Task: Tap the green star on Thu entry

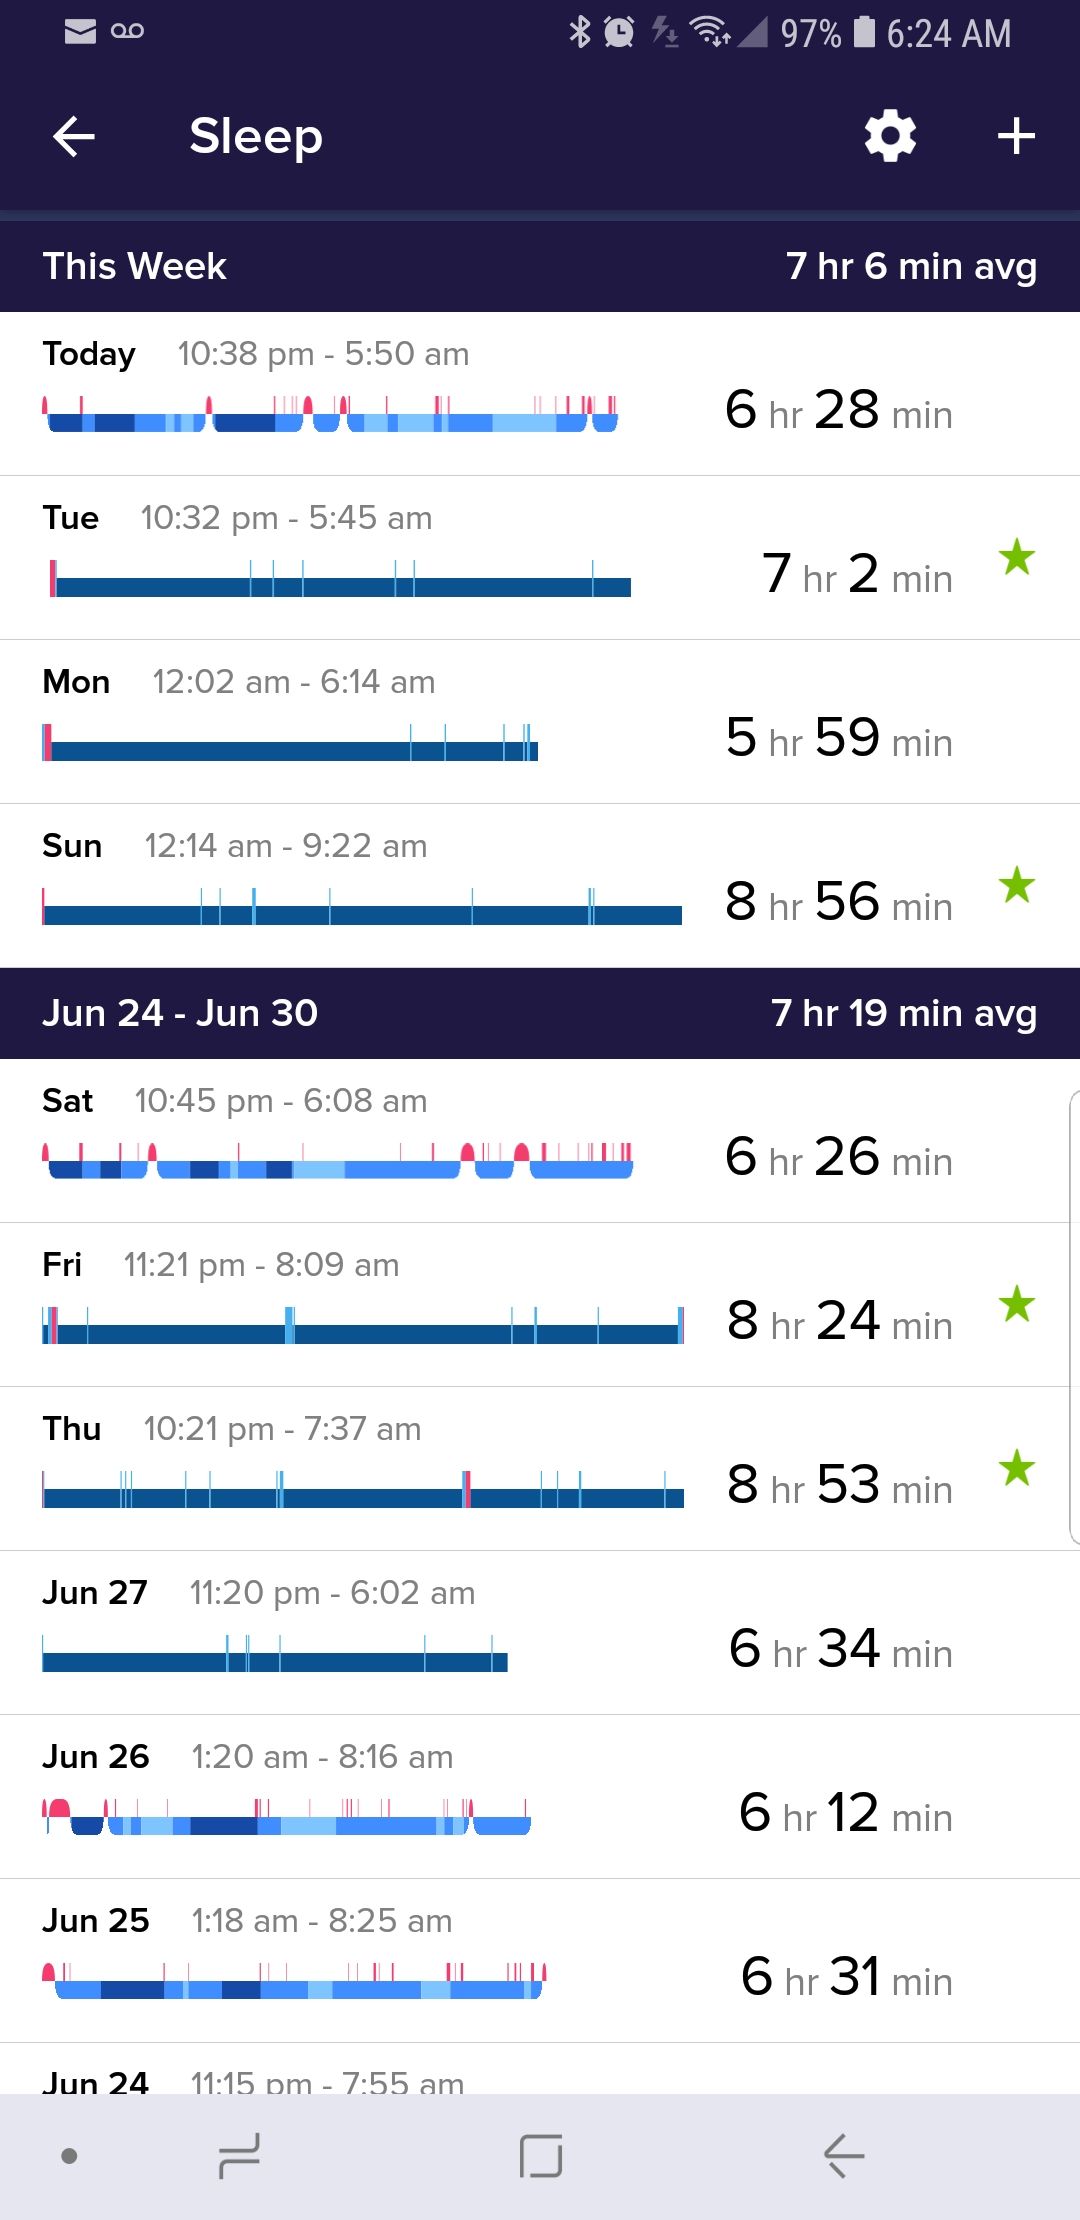Action: pyautogui.click(x=1017, y=1468)
